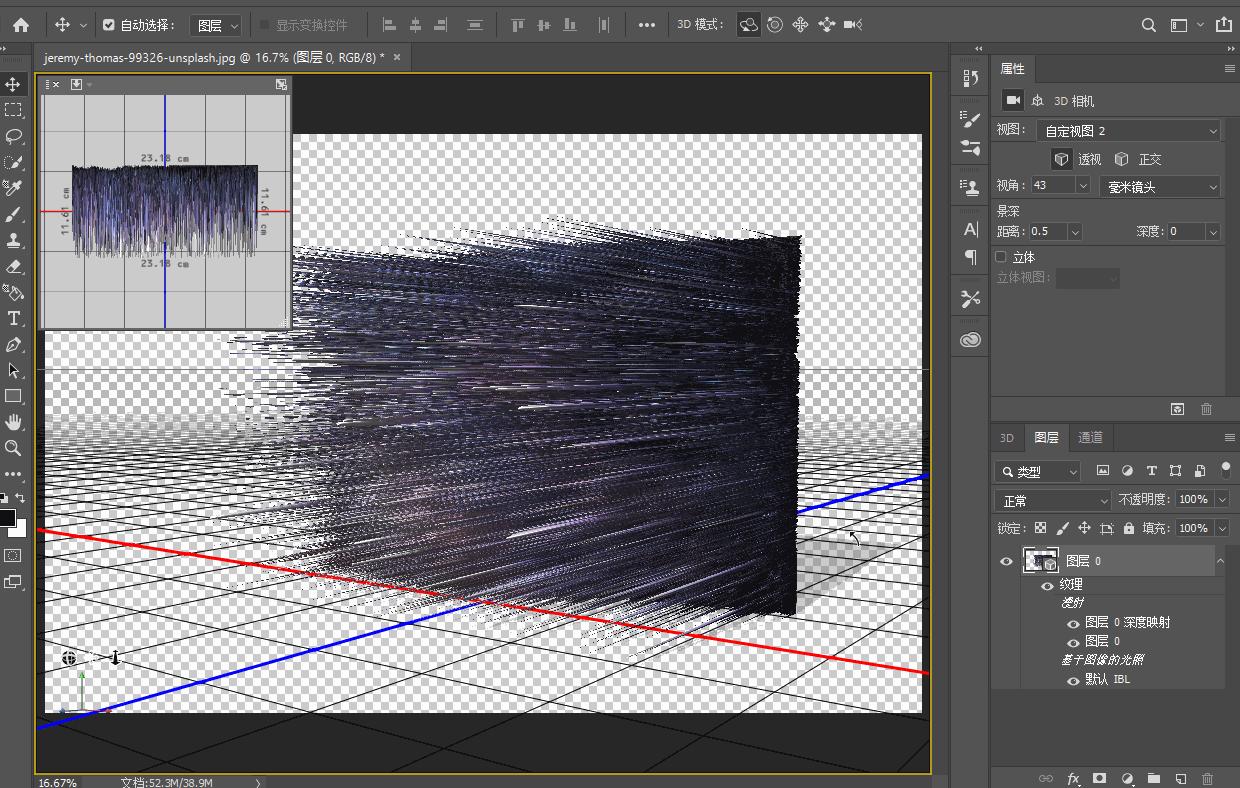
Task: Click the foreground color swatch
Action: [8, 518]
